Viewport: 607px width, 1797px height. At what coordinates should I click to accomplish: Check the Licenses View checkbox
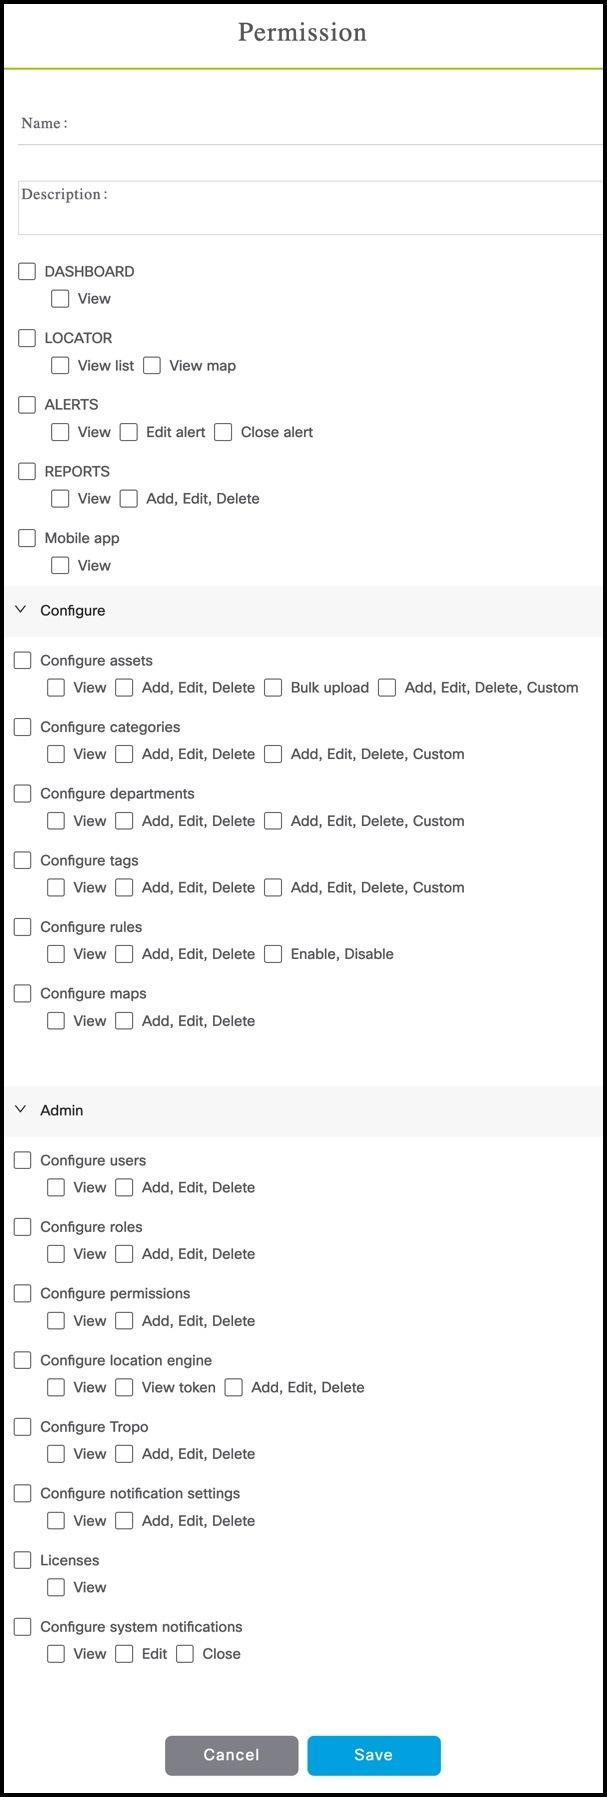pos(56,1587)
